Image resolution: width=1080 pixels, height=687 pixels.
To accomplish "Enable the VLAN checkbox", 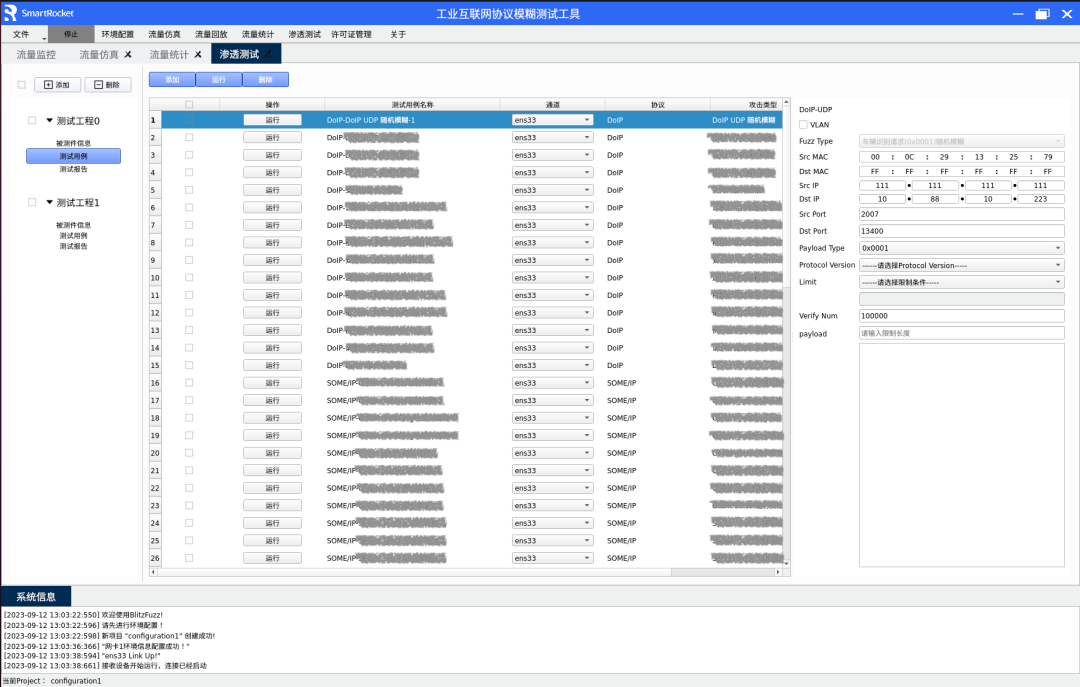I will [804, 125].
